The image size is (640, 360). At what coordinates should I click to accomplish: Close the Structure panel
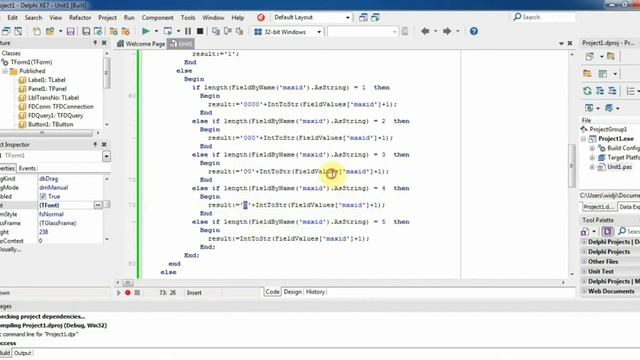coord(104,43)
